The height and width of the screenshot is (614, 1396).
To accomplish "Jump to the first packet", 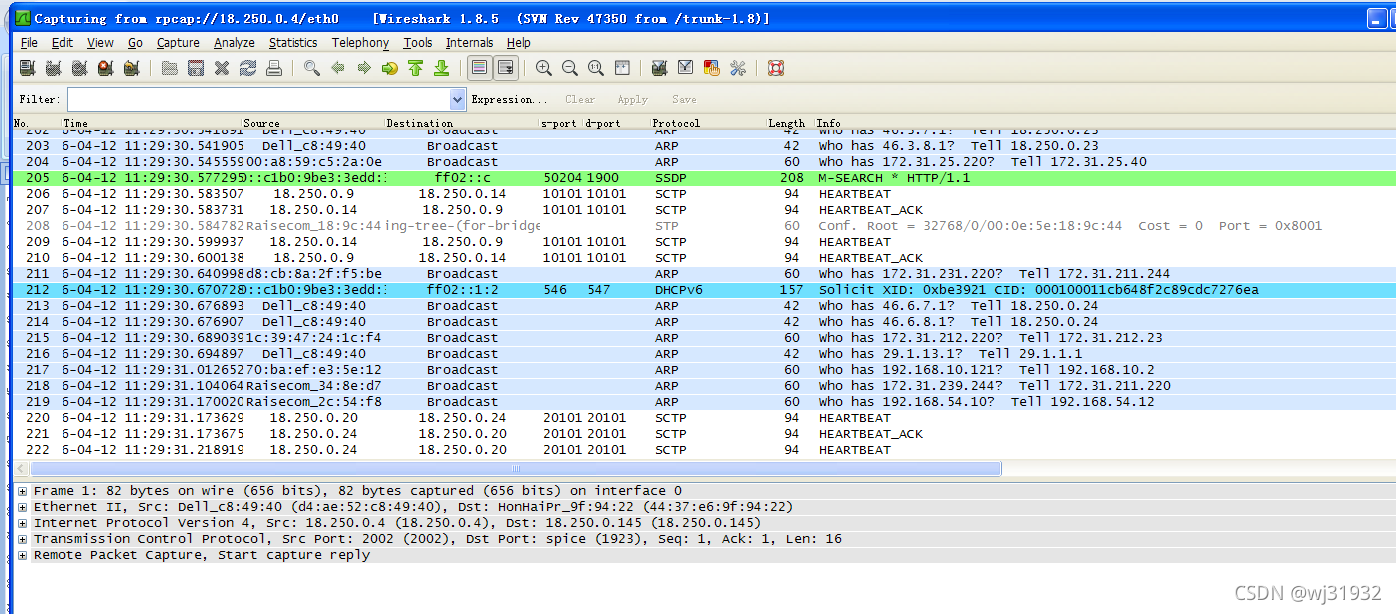I will pos(416,68).
